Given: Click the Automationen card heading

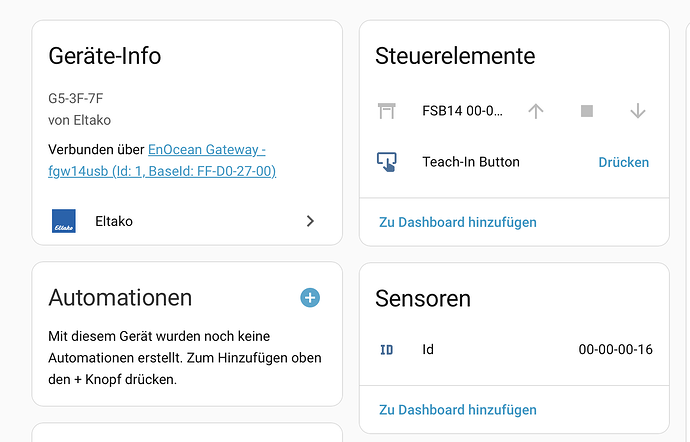Looking at the screenshot, I should 120,297.
